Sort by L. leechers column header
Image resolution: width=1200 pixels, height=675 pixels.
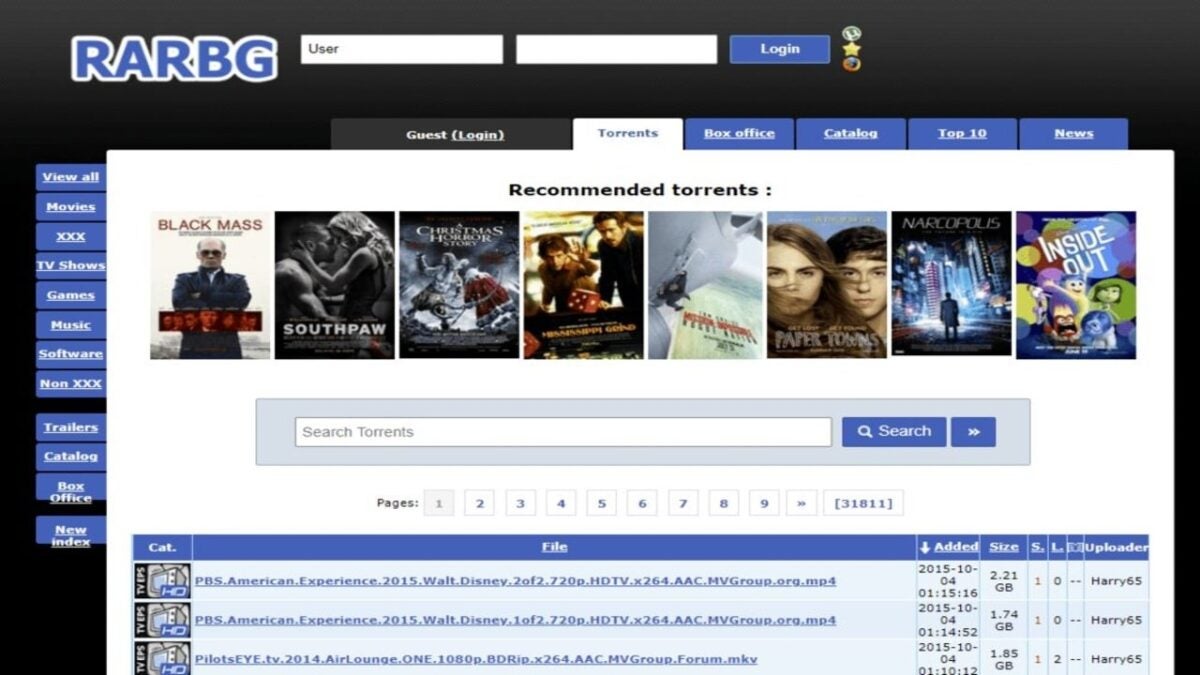click(1057, 547)
